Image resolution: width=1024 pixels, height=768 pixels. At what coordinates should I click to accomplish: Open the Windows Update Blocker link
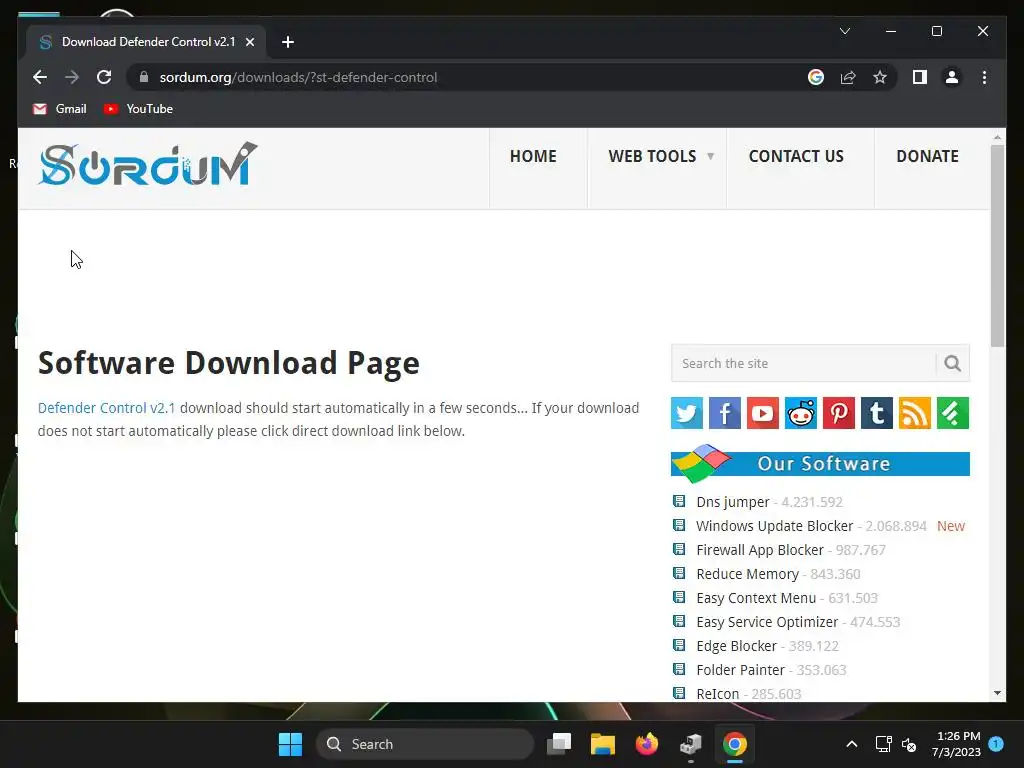[x=775, y=526]
